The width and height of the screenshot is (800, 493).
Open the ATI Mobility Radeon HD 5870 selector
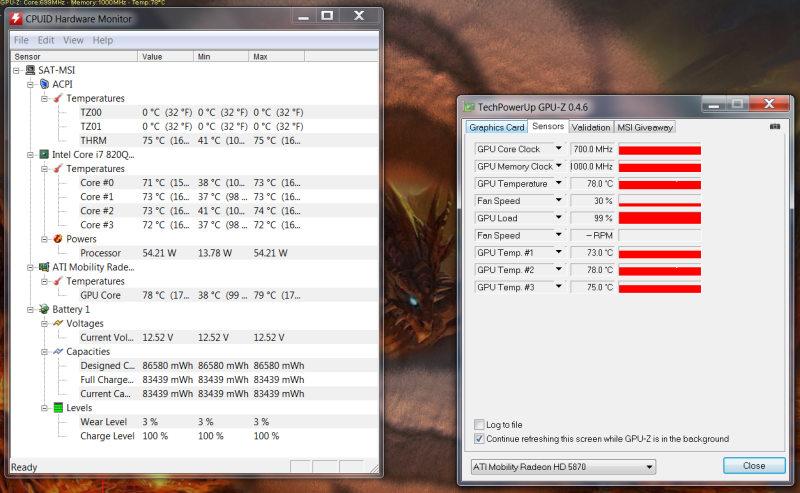click(563, 466)
